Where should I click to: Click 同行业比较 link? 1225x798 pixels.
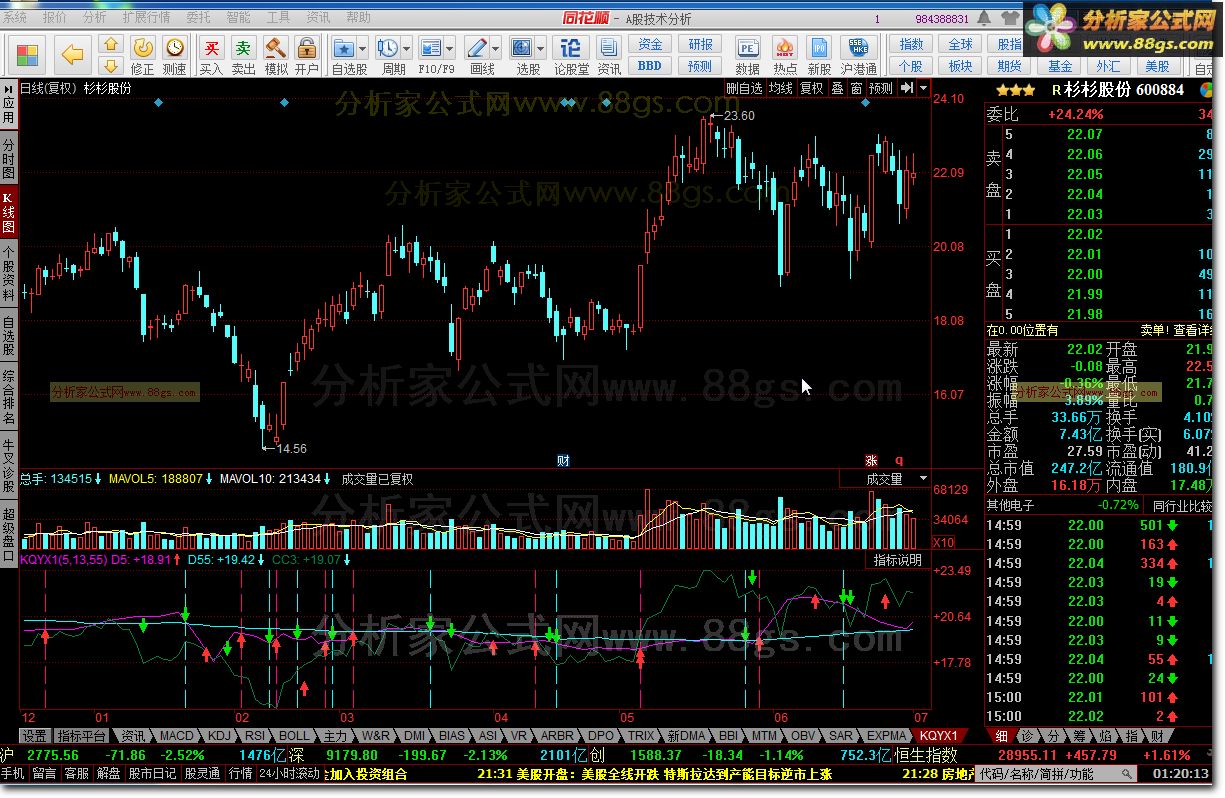tap(1181, 505)
